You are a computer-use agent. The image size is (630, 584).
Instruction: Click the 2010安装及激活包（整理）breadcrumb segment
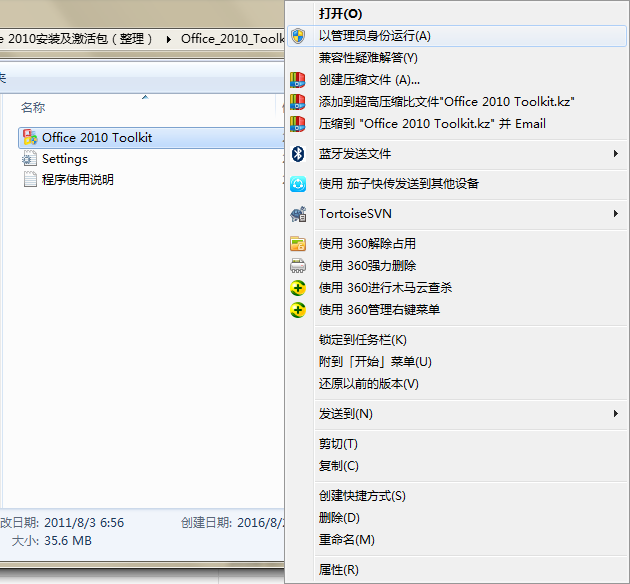(x=80, y=39)
